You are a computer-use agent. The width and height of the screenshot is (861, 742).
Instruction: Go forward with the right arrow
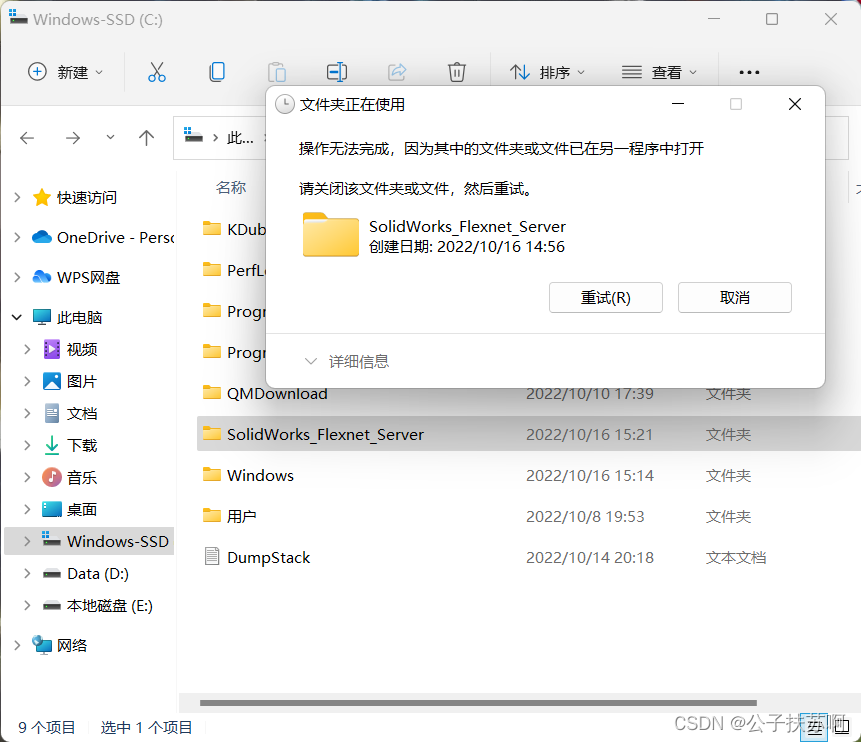(72, 138)
